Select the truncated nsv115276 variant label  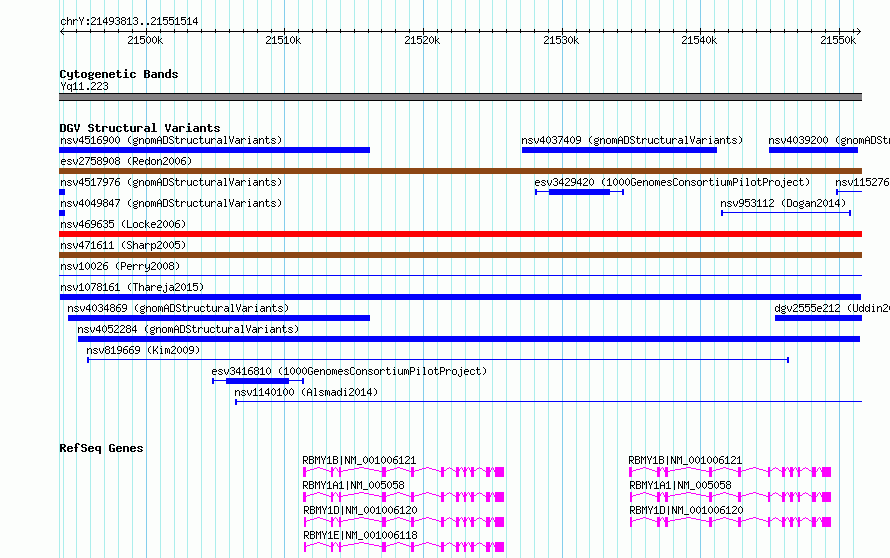862,182
